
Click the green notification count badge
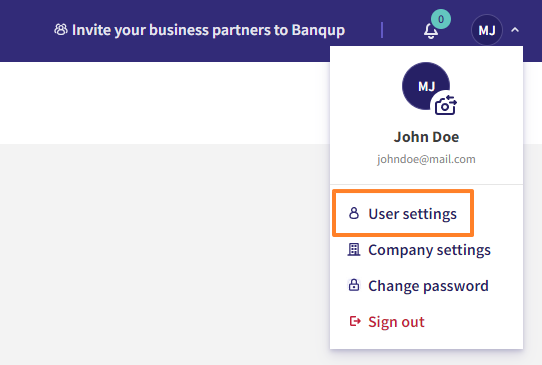pyautogui.click(x=441, y=19)
